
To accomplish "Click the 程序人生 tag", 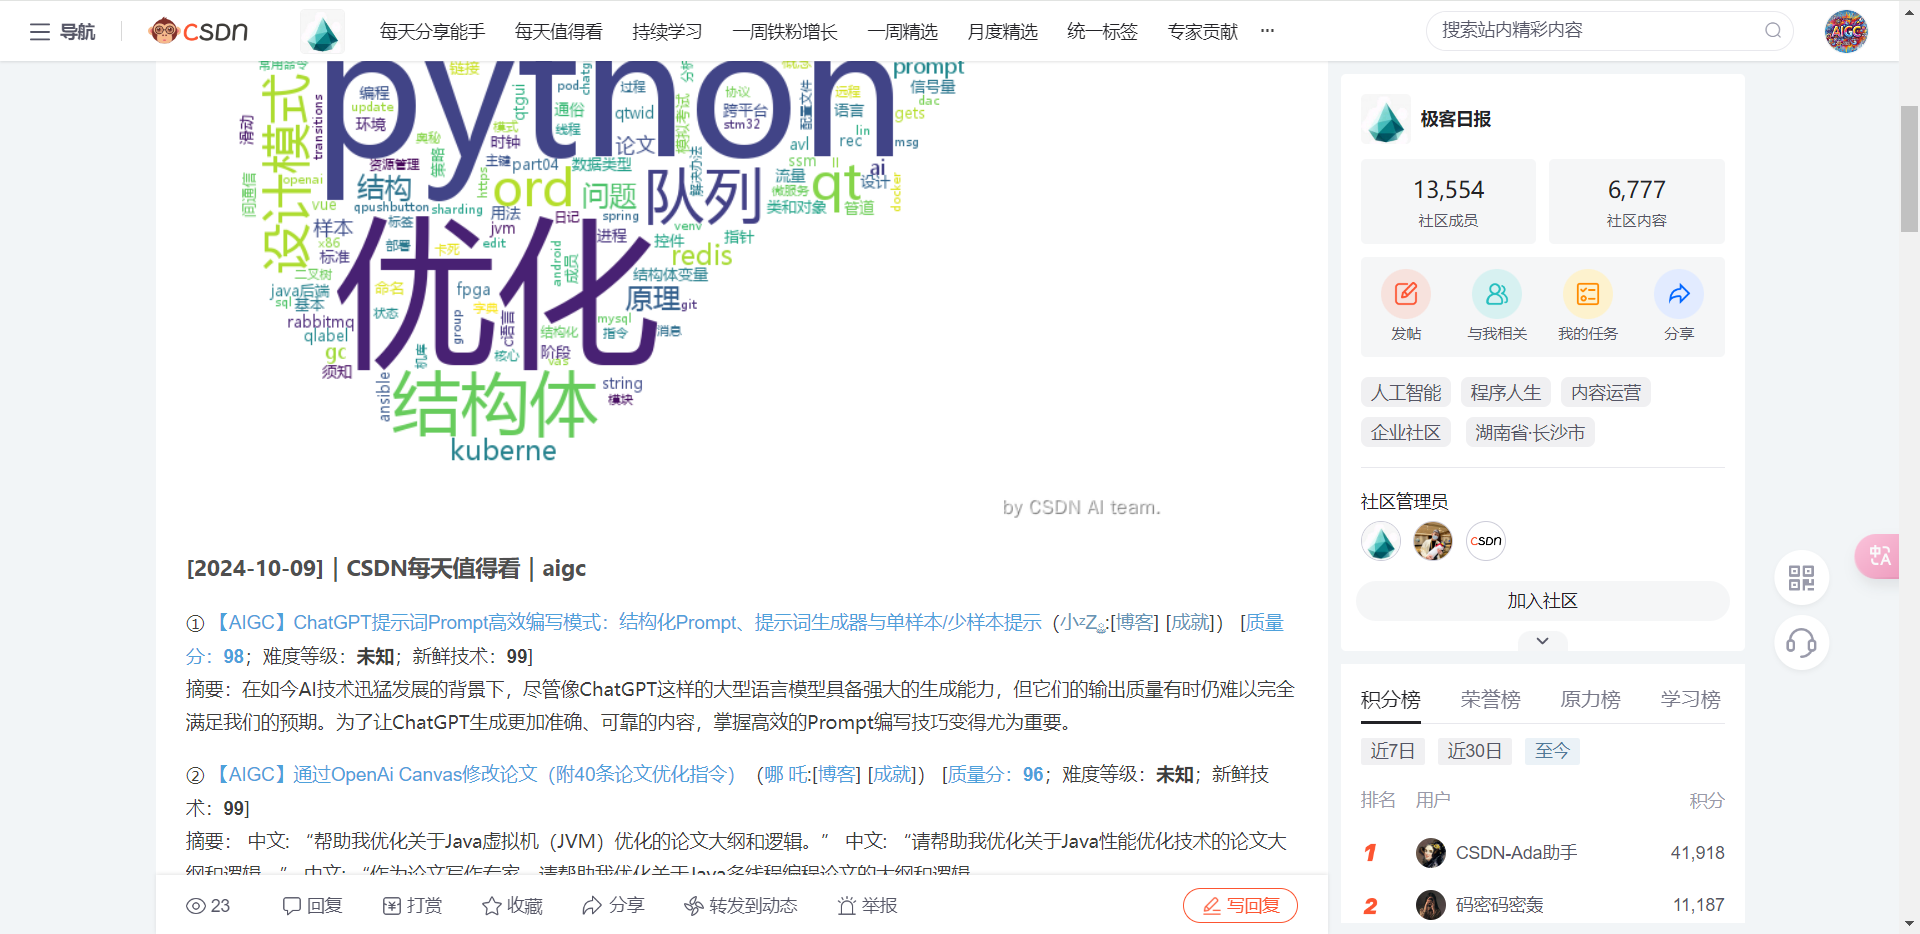I will pyautogui.click(x=1506, y=393).
